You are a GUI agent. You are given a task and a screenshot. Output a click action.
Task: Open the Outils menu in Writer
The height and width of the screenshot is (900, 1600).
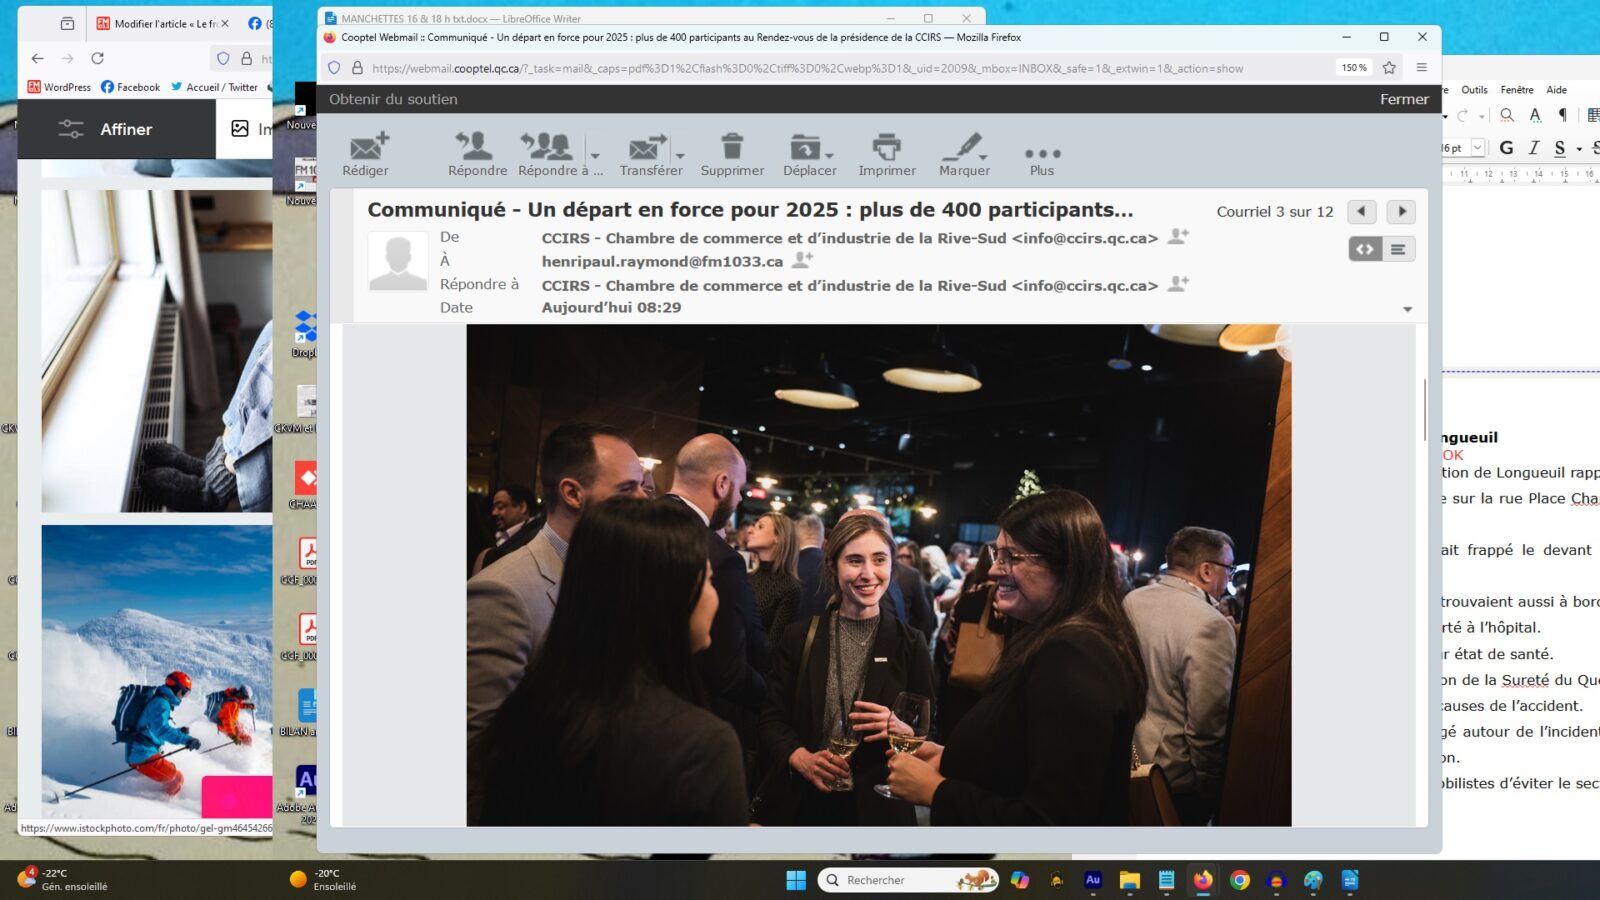[x=1474, y=90]
